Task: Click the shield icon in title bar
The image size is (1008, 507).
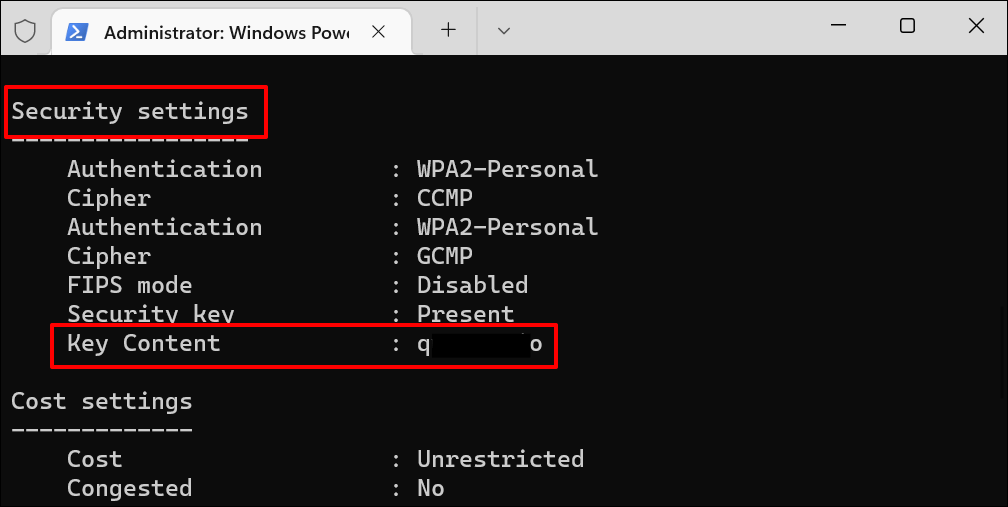Action: 25,31
